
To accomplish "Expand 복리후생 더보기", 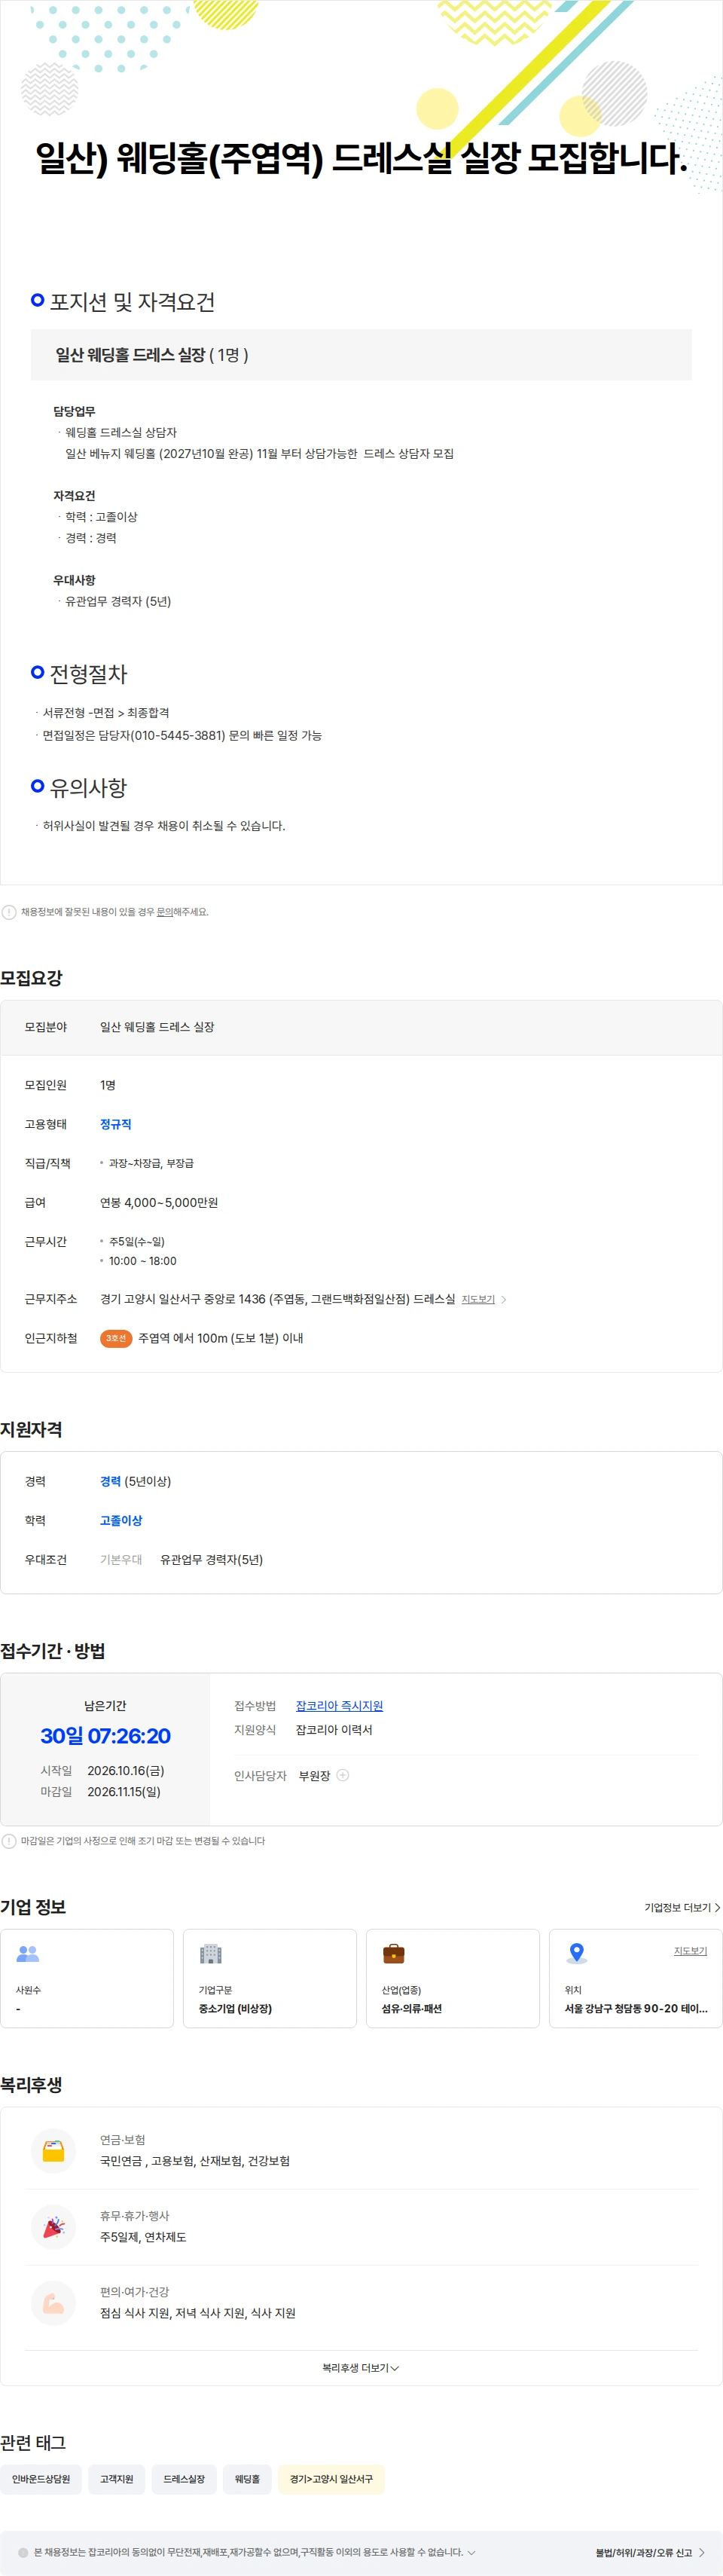I will coord(361,2368).
